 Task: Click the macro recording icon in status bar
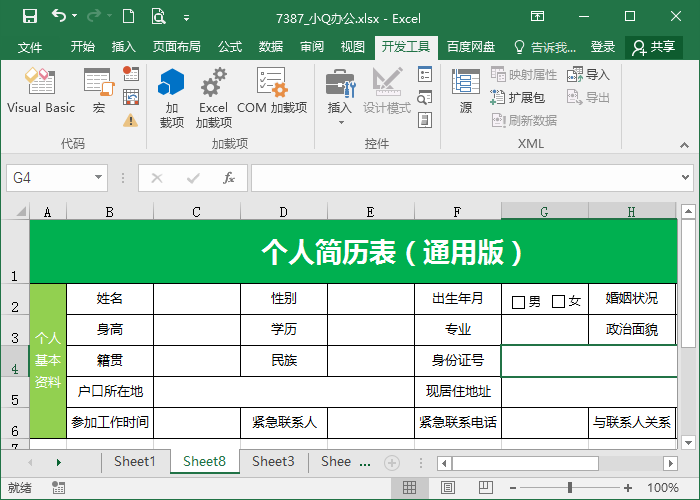(x=58, y=488)
